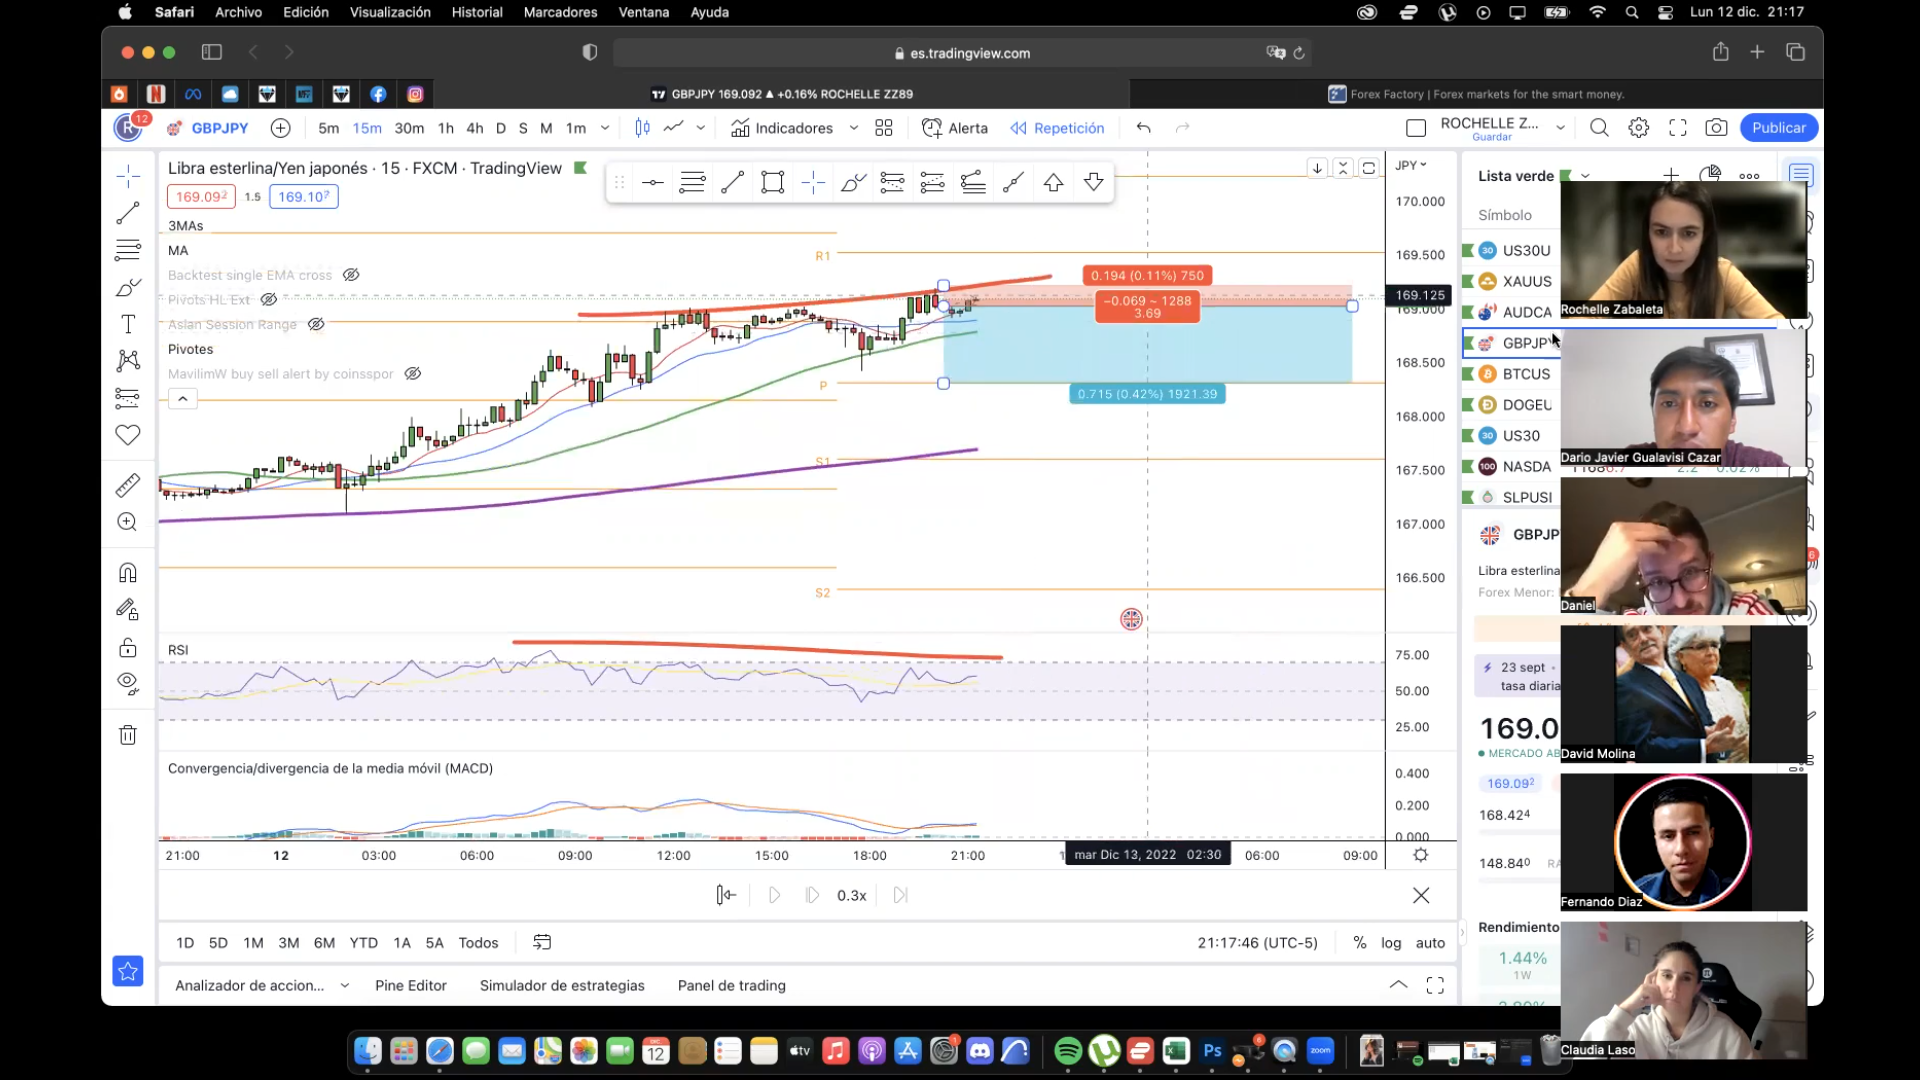This screenshot has height=1080, width=1920.
Task: Switch to the 5m timeframe
Action: (x=328, y=128)
